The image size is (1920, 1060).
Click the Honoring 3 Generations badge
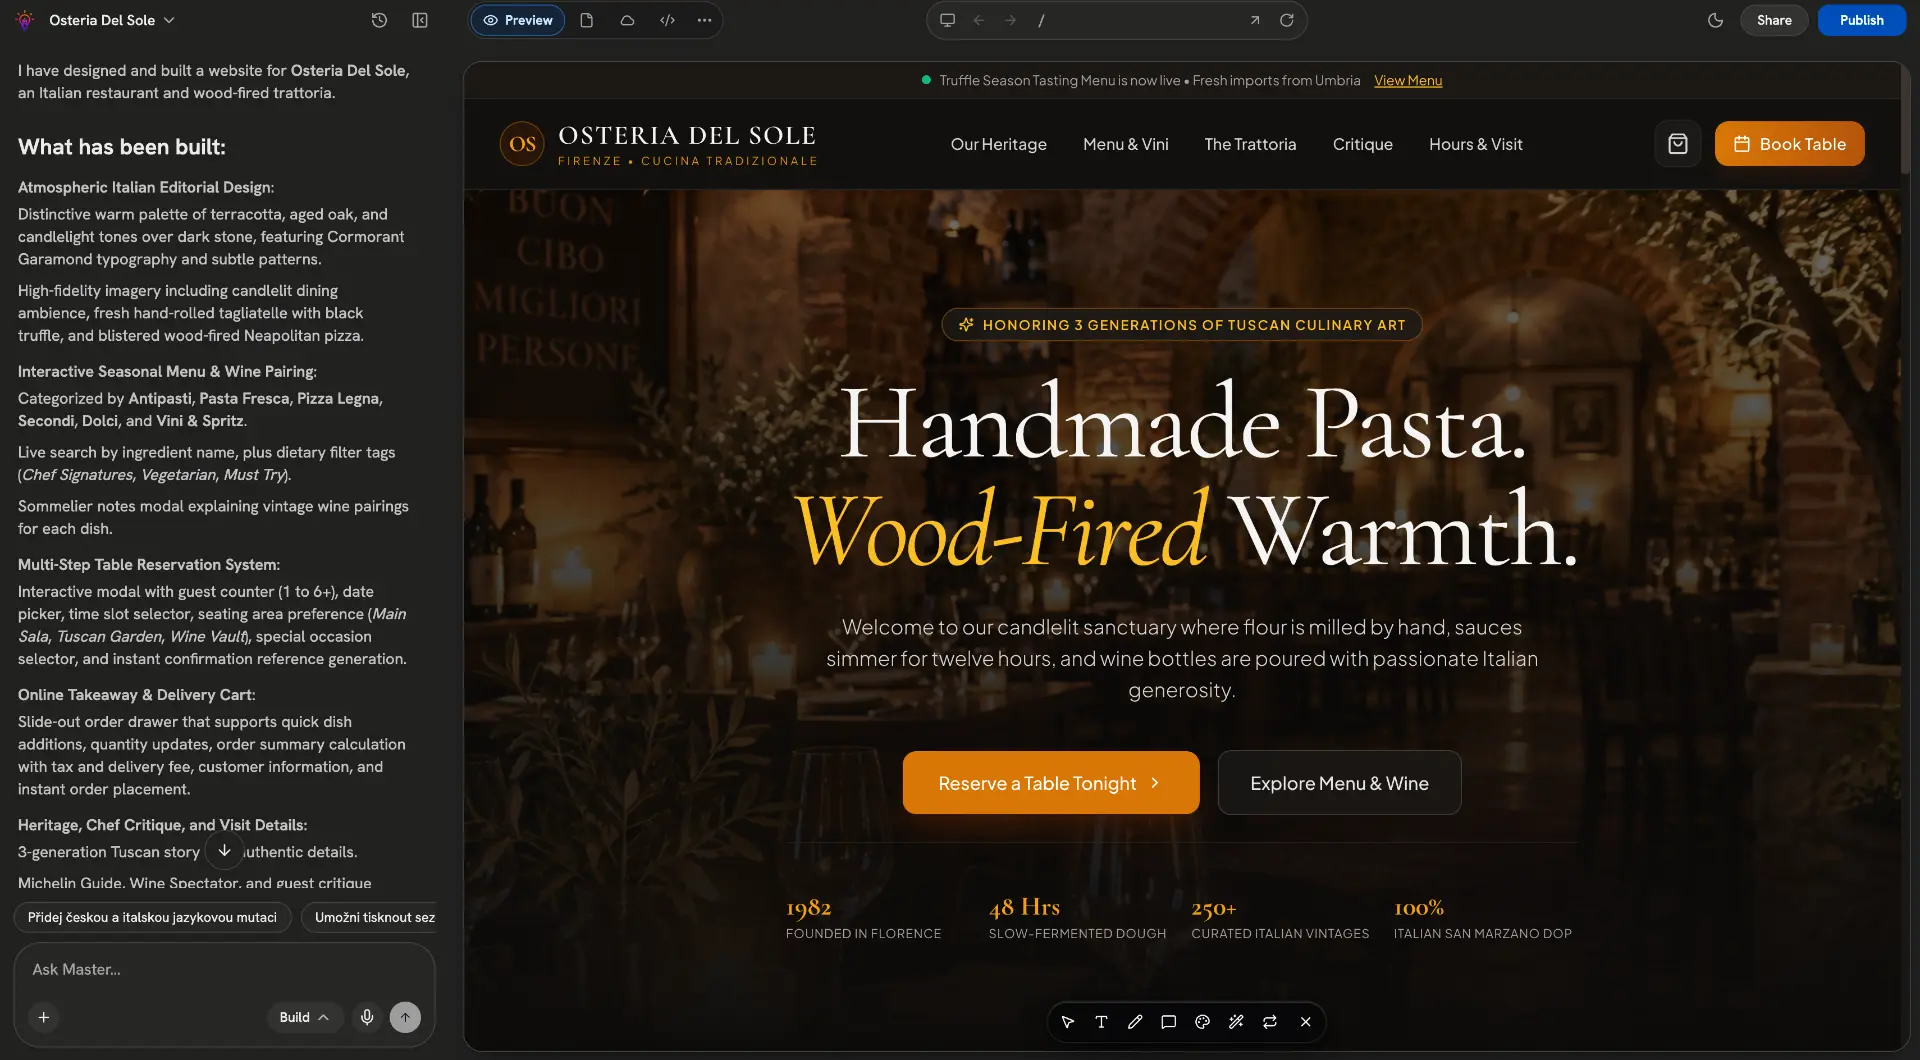click(1182, 325)
